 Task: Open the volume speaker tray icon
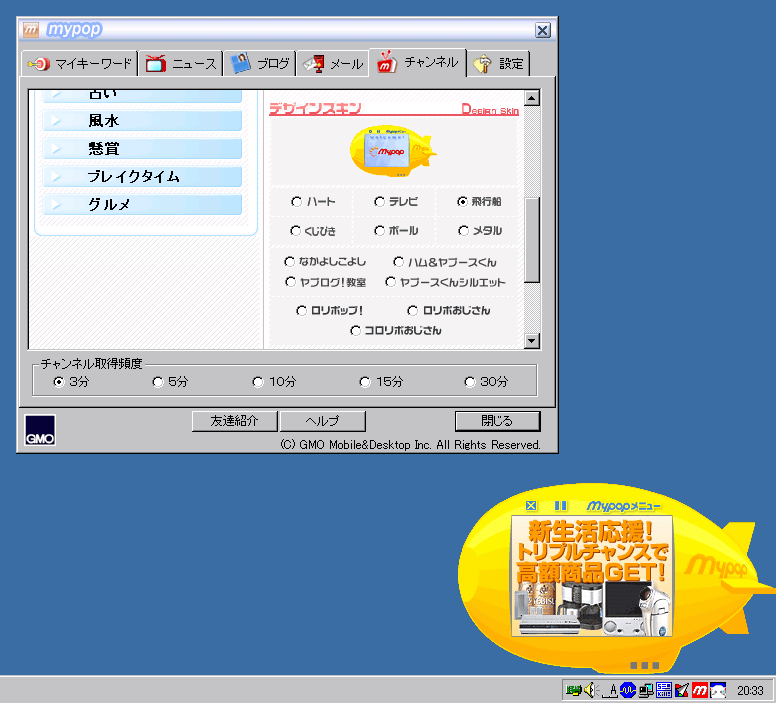[591, 690]
